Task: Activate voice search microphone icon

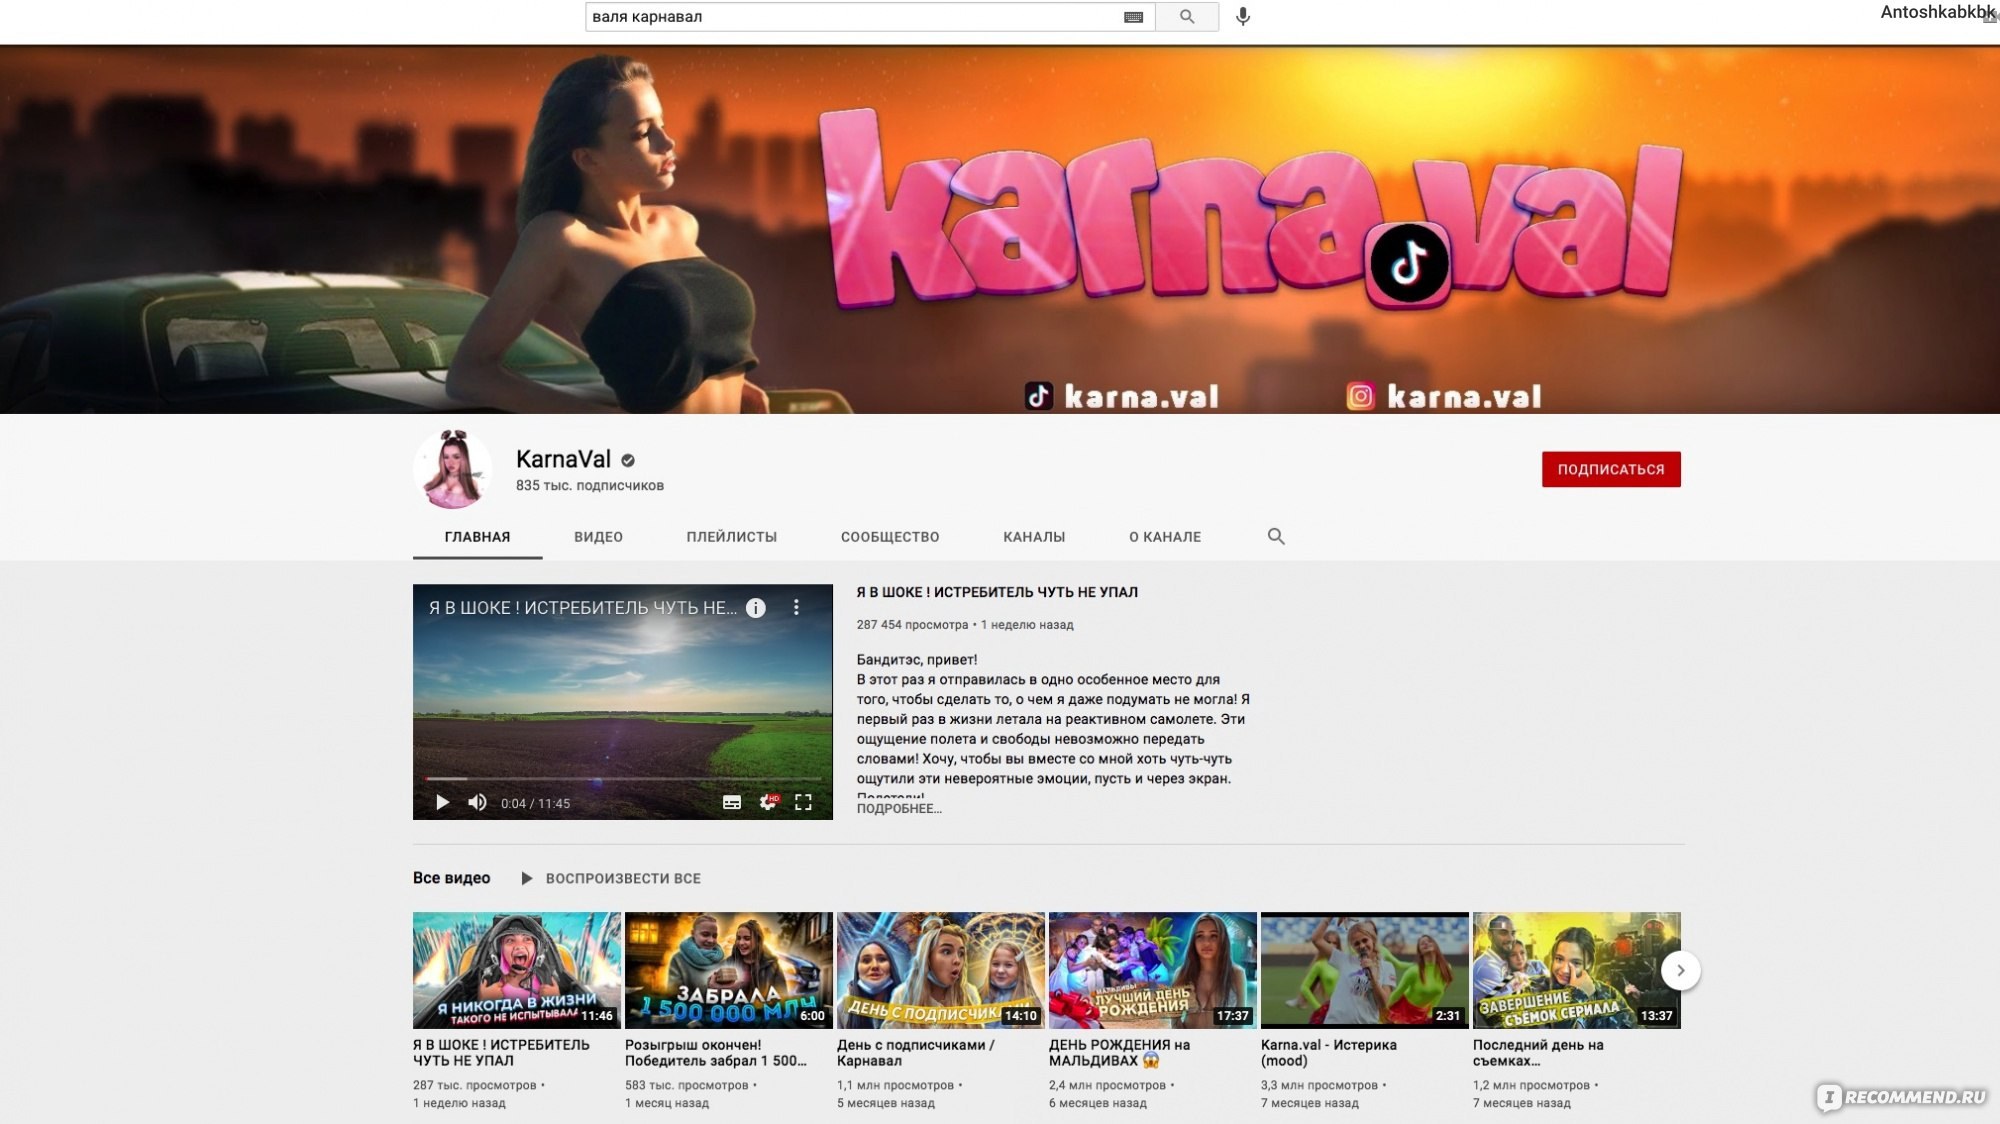Action: click(x=1243, y=17)
